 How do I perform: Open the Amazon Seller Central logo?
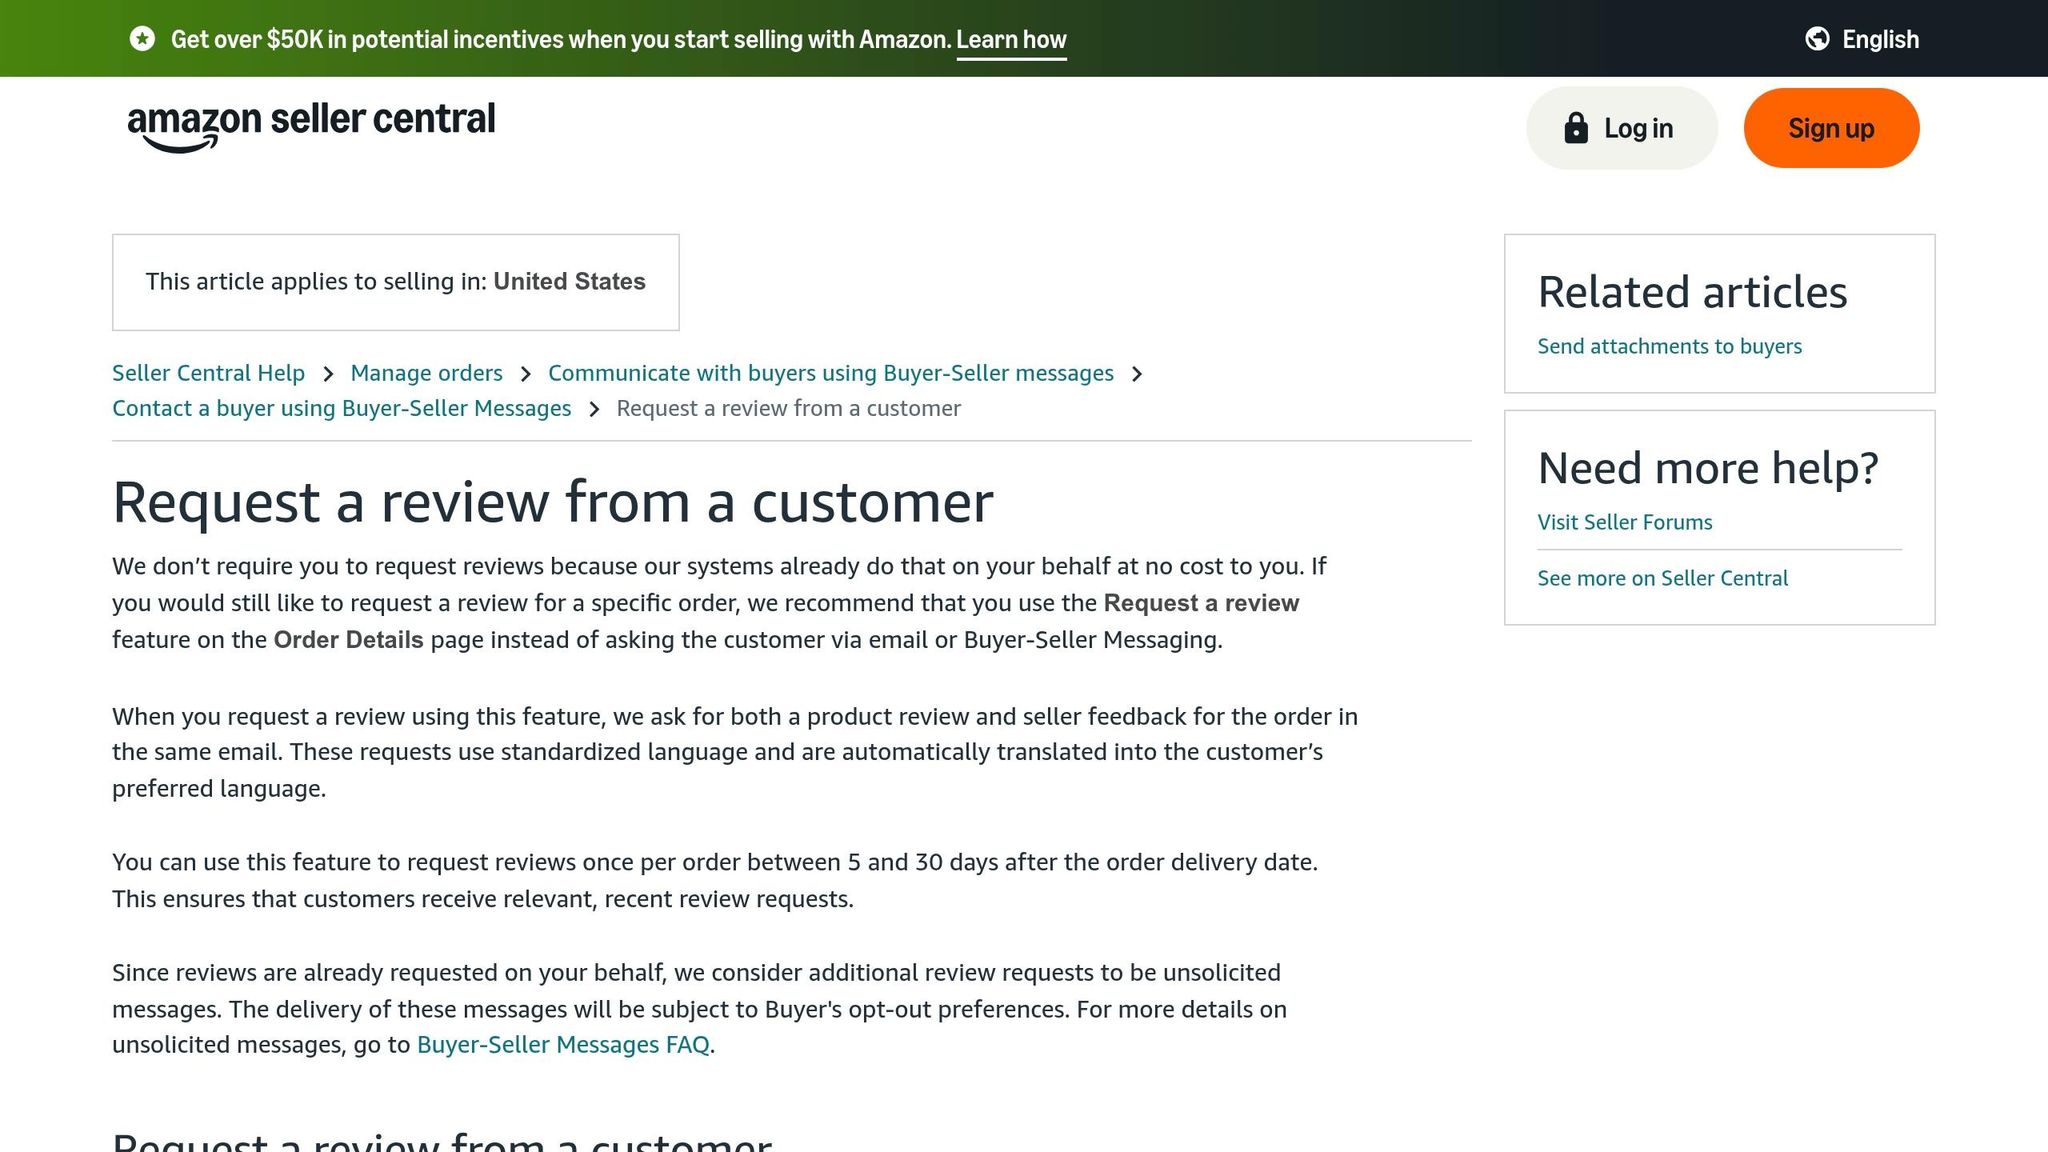click(x=311, y=127)
